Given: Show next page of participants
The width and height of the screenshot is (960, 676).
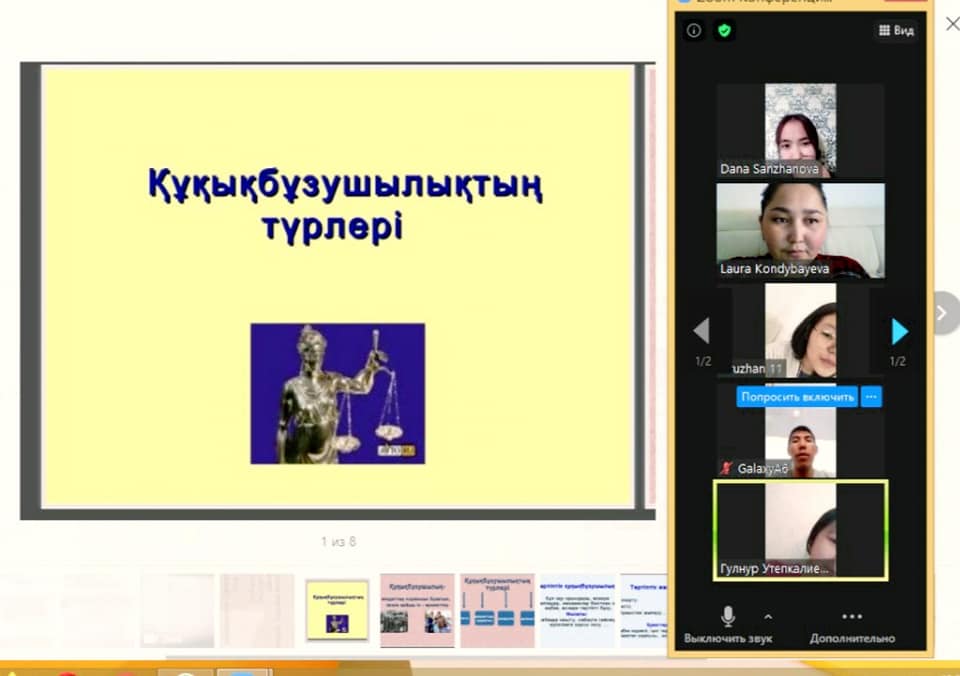Looking at the screenshot, I should point(899,331).
